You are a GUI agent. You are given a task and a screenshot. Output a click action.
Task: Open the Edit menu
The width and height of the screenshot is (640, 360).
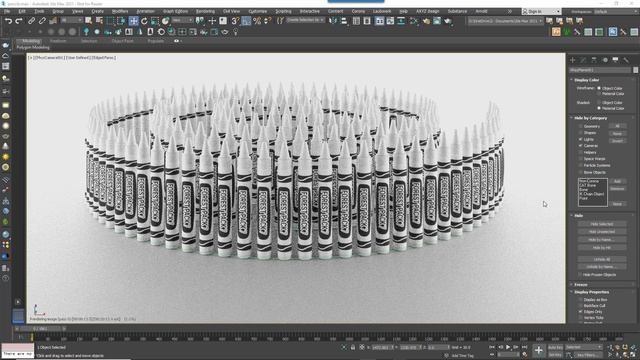coord(22,11)
